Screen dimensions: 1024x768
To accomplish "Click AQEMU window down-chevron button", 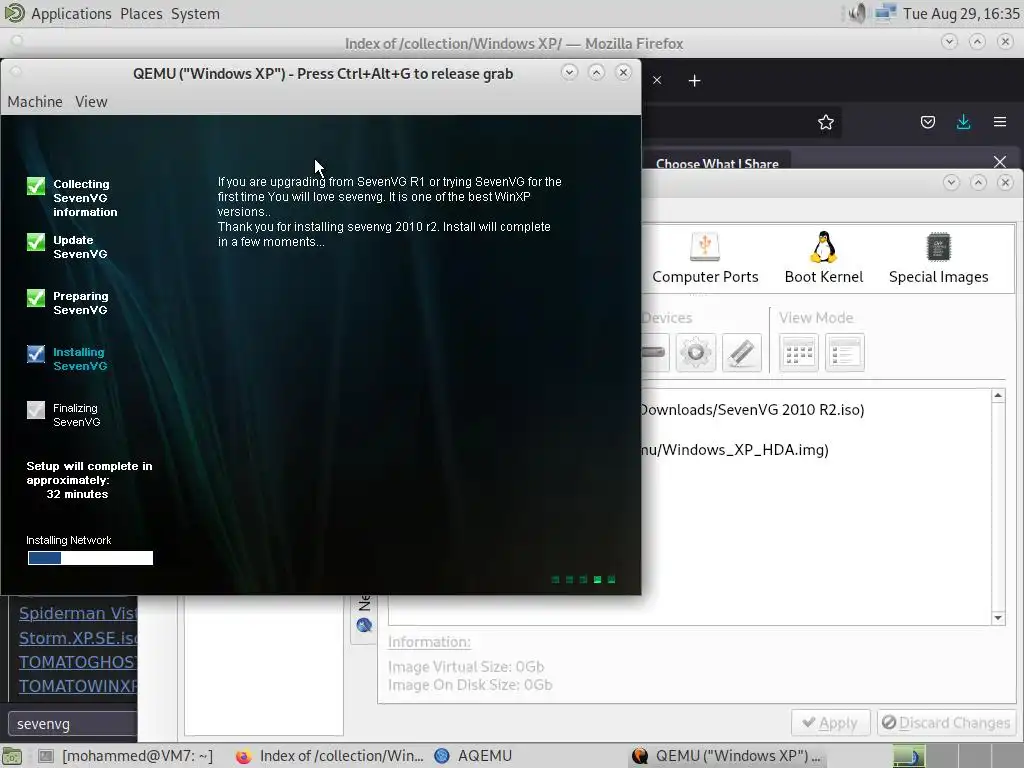I will [951, 182].
